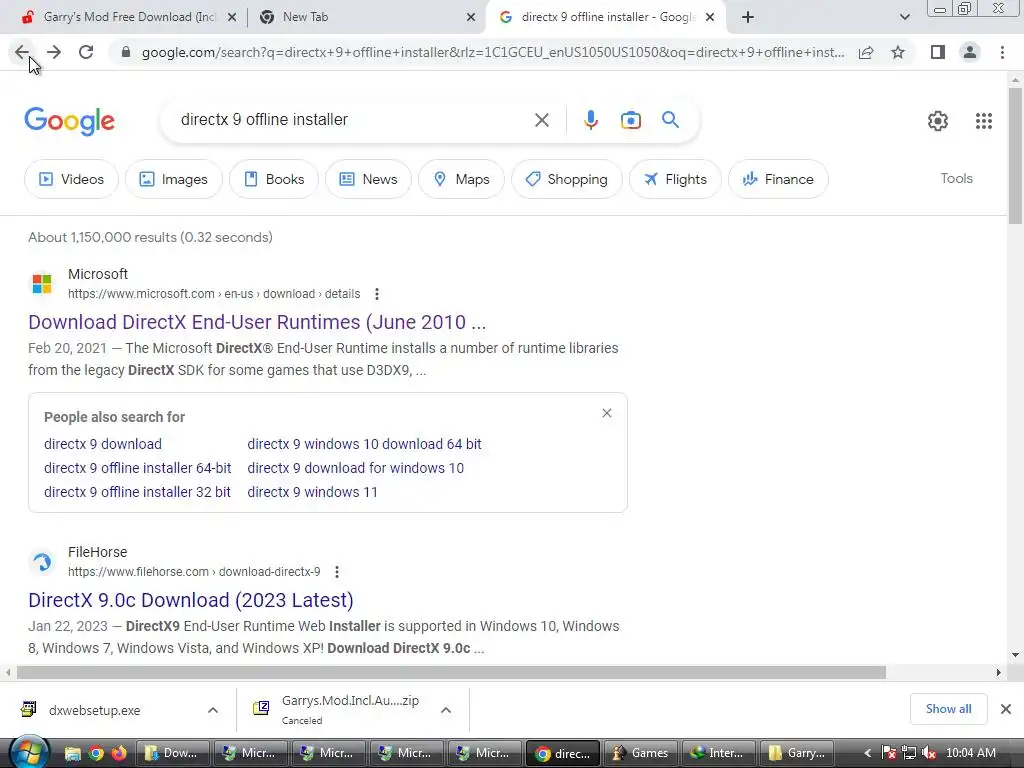Viewport: 1024px width, 768px height.
Task: Open the tab search dropdown
Action: [904, 17]
